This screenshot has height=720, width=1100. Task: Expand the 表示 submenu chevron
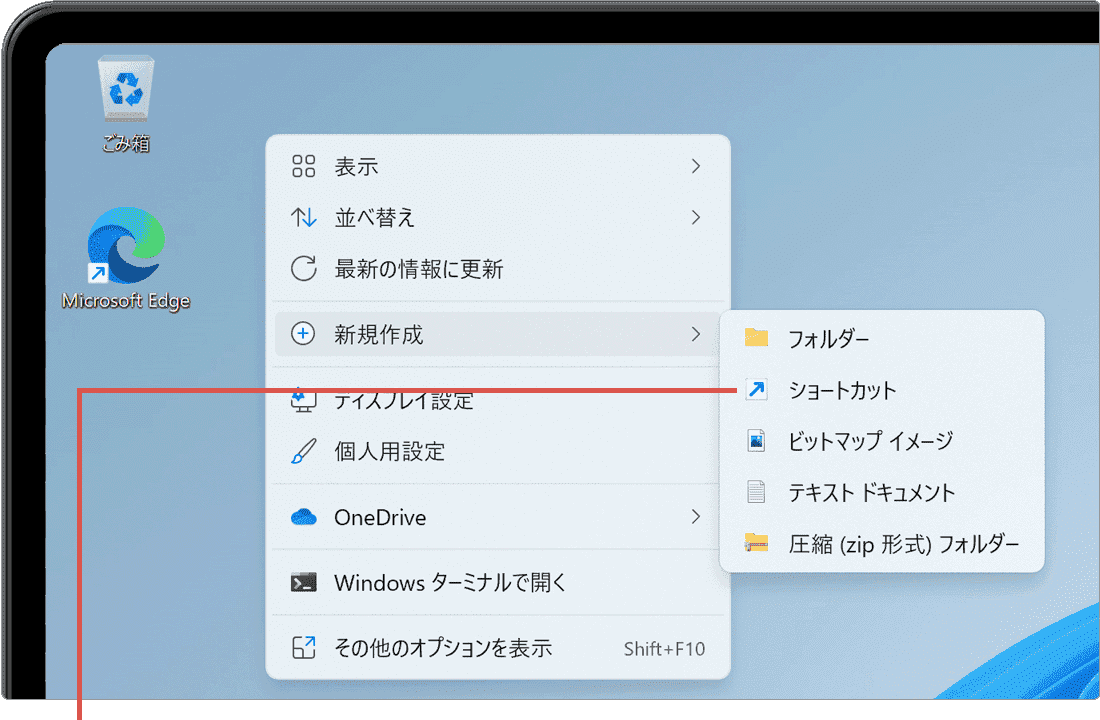click(x=696, y=166)
